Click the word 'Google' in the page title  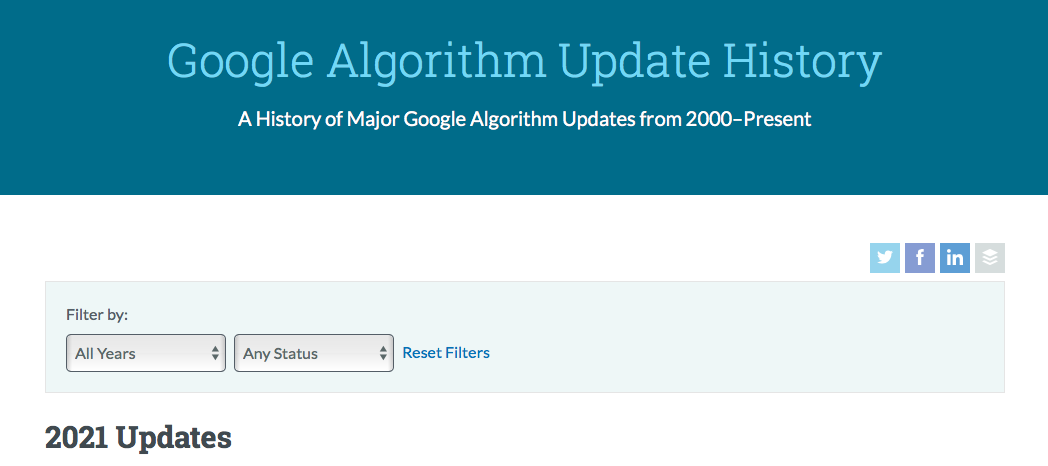[240, 62]
